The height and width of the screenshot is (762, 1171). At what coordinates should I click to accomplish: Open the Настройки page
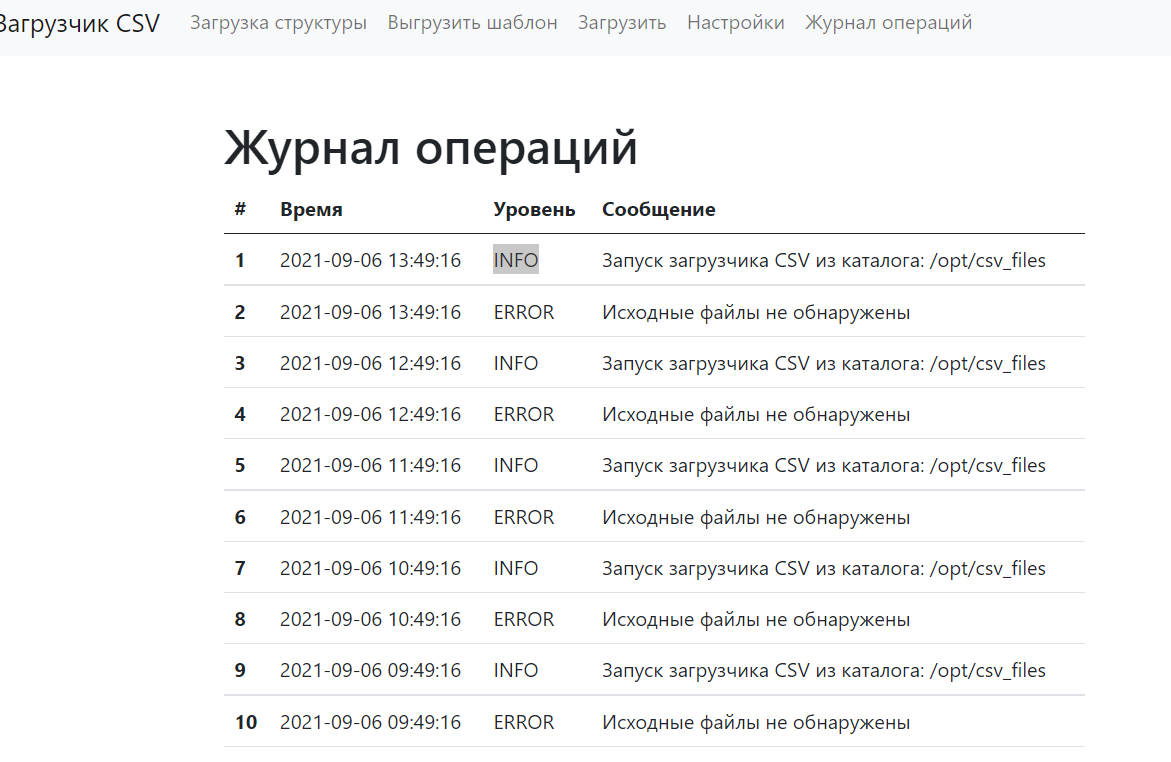click(x=735, y=22)
